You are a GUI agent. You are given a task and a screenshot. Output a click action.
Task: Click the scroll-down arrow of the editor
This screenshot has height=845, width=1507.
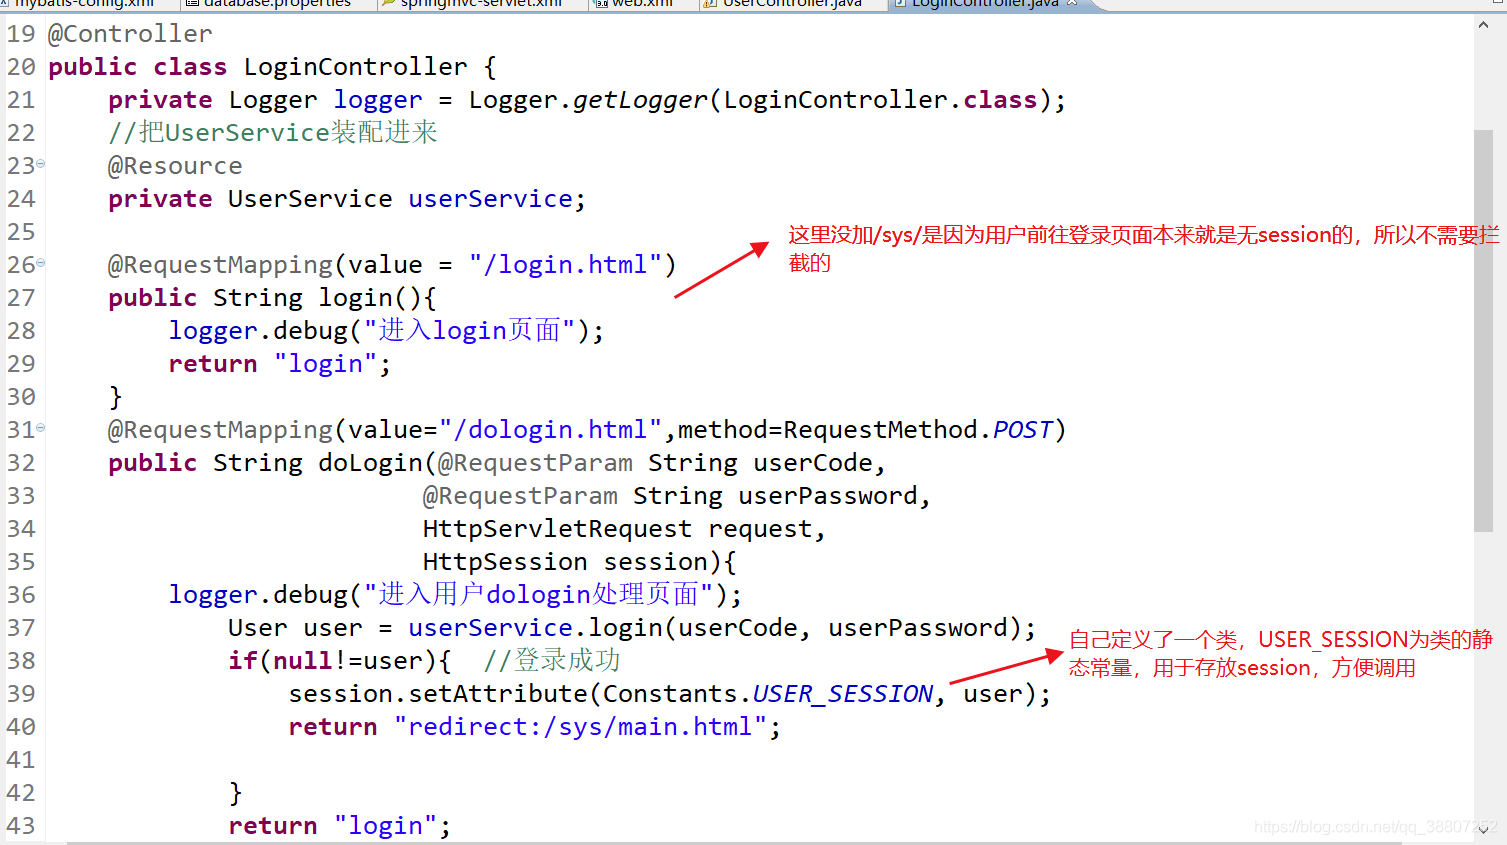tap(1483, 829)
